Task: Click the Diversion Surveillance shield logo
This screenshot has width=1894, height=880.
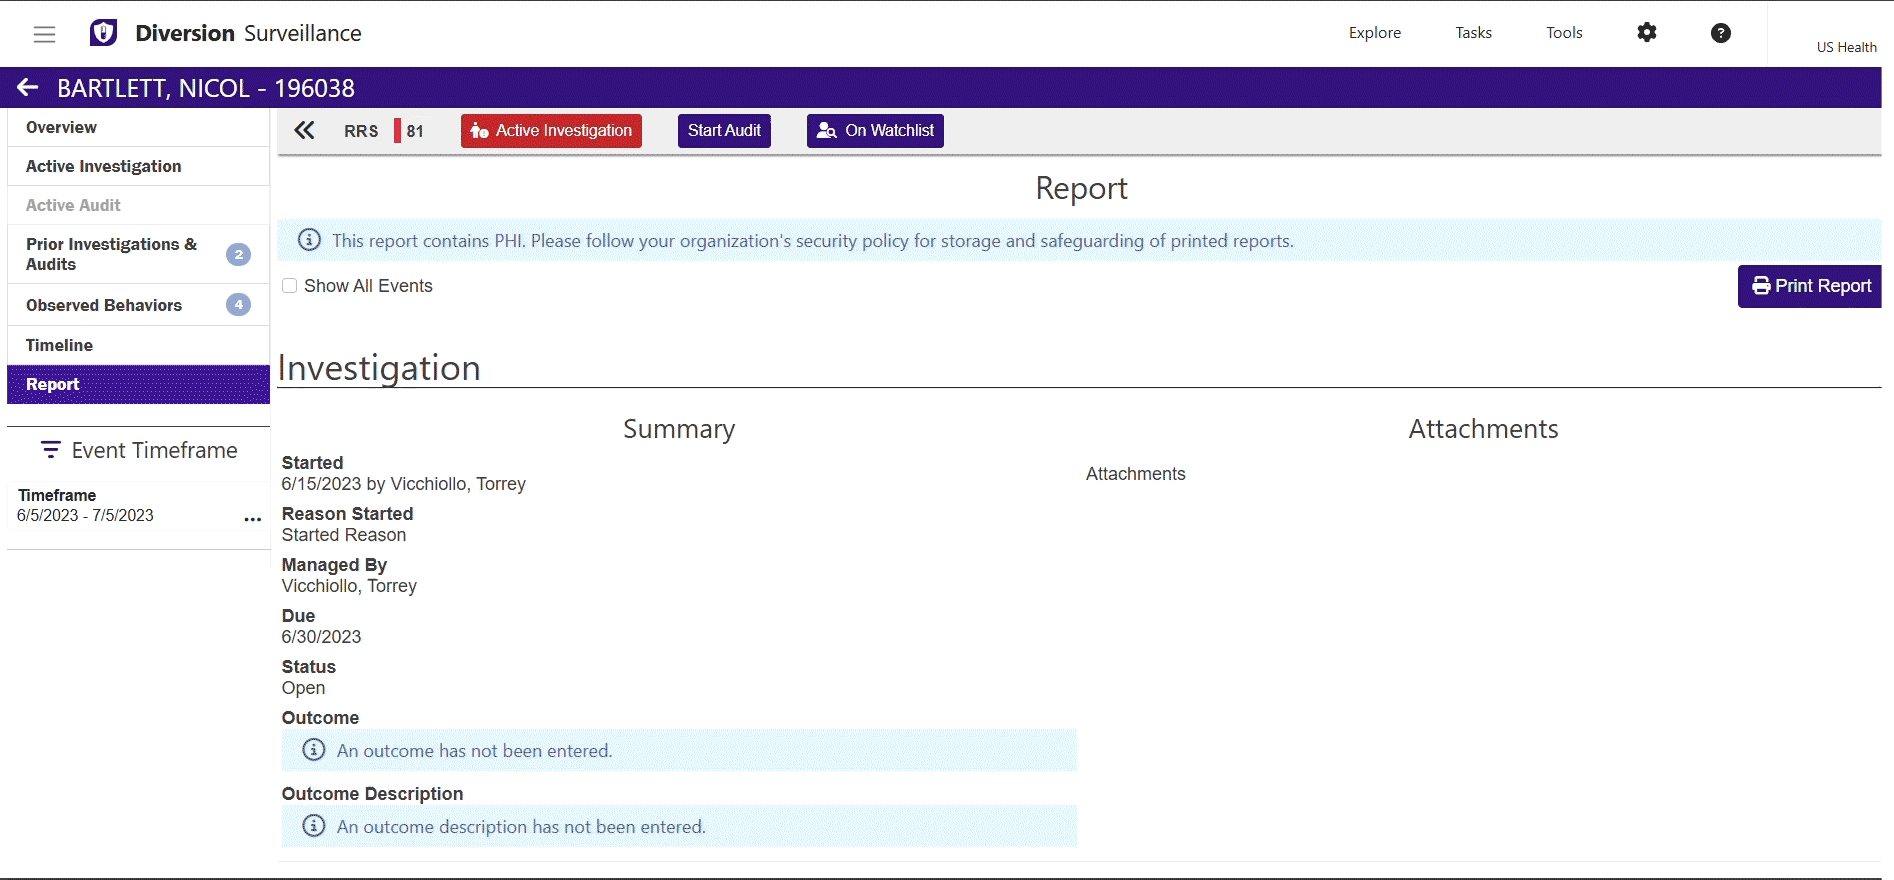Action: click(103, 33)
